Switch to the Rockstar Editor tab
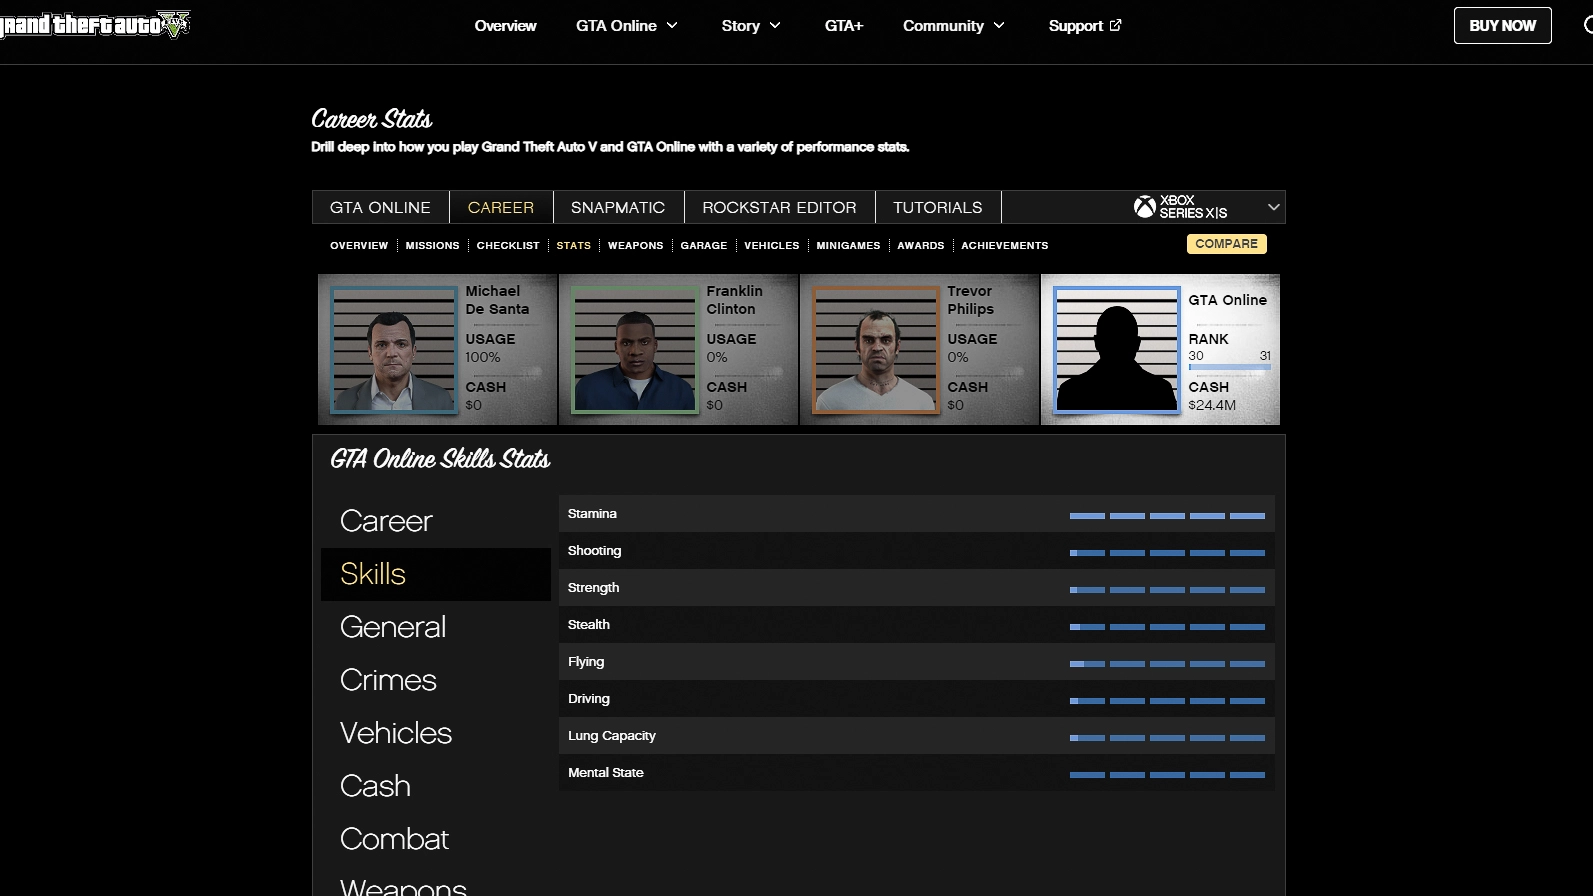This screenshot has width=1593, height=896. click(779, 207)
